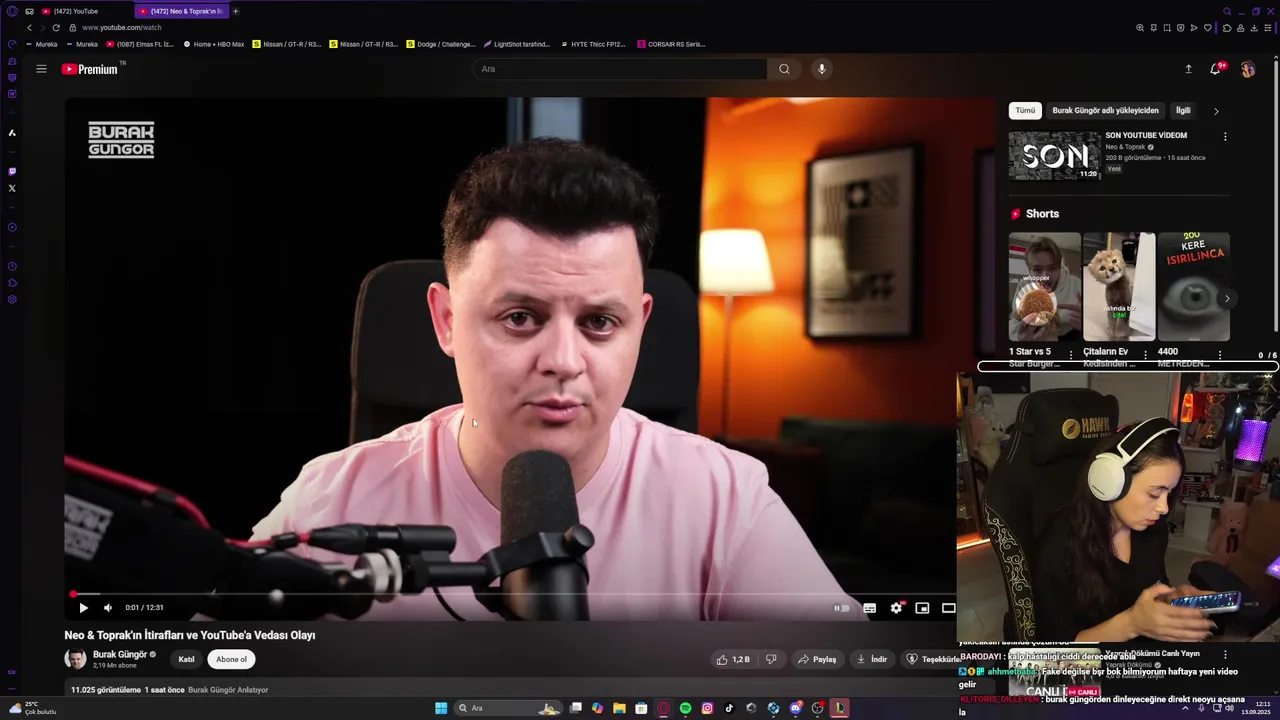Show next Shorts with arrow button
The height and width of the screenshot is (720, 1280).
pos(1227,298)
